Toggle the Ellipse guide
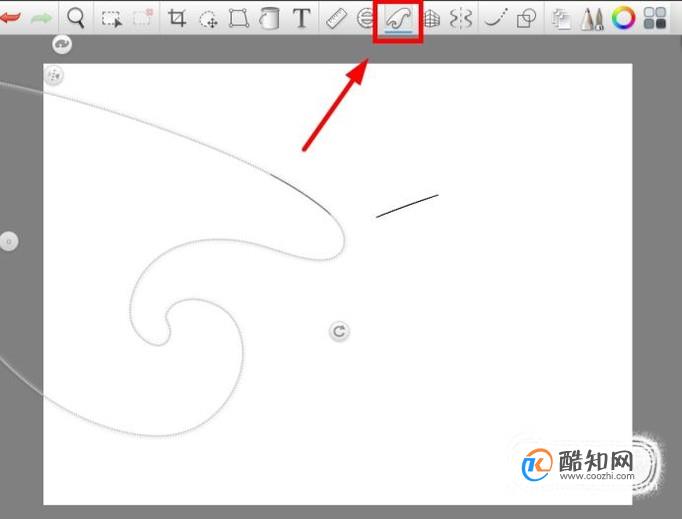 click(x=365, y=19)
